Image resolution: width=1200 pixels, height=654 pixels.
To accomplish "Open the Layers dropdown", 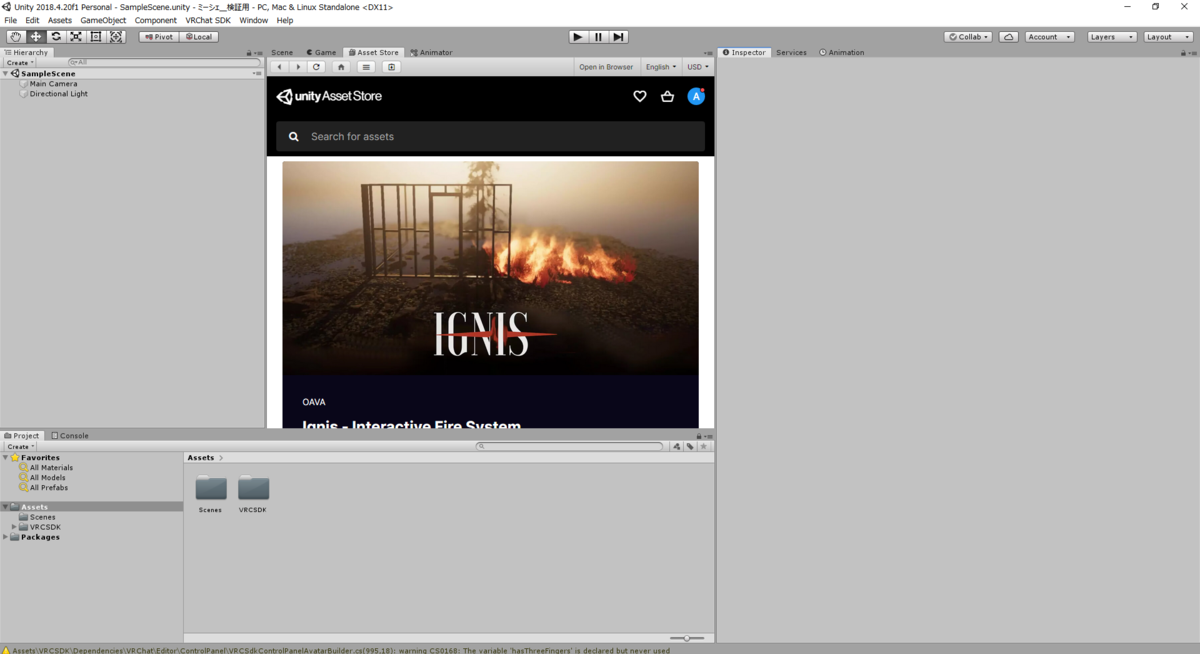I will pos(1112,37).
